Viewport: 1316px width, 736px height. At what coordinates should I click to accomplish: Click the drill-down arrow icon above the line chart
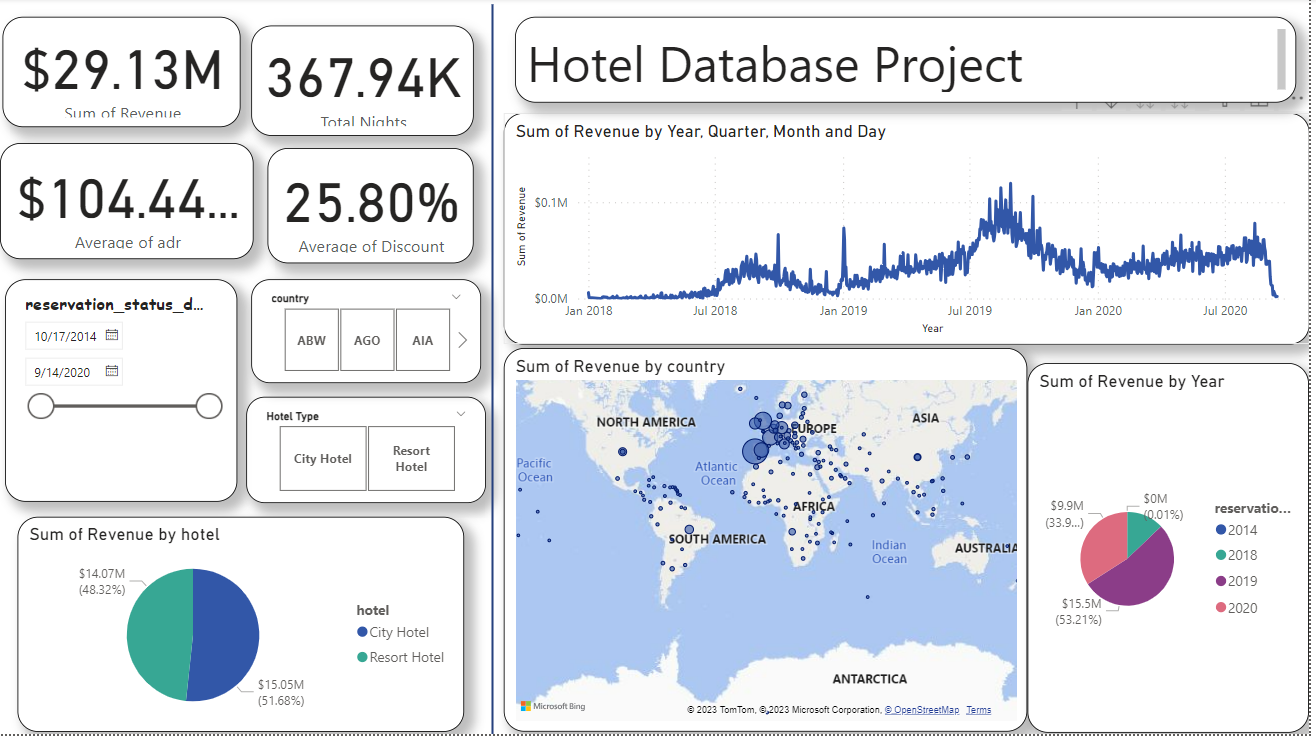(x=1111, y=102)
